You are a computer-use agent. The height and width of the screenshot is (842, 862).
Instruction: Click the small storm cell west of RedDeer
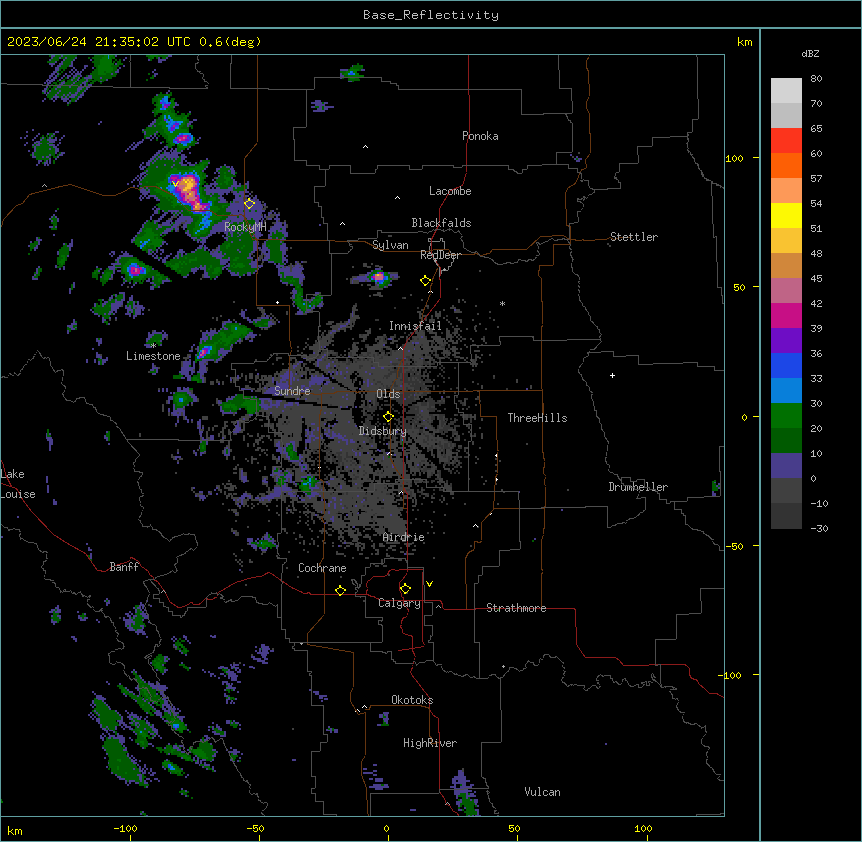point(379,276)
